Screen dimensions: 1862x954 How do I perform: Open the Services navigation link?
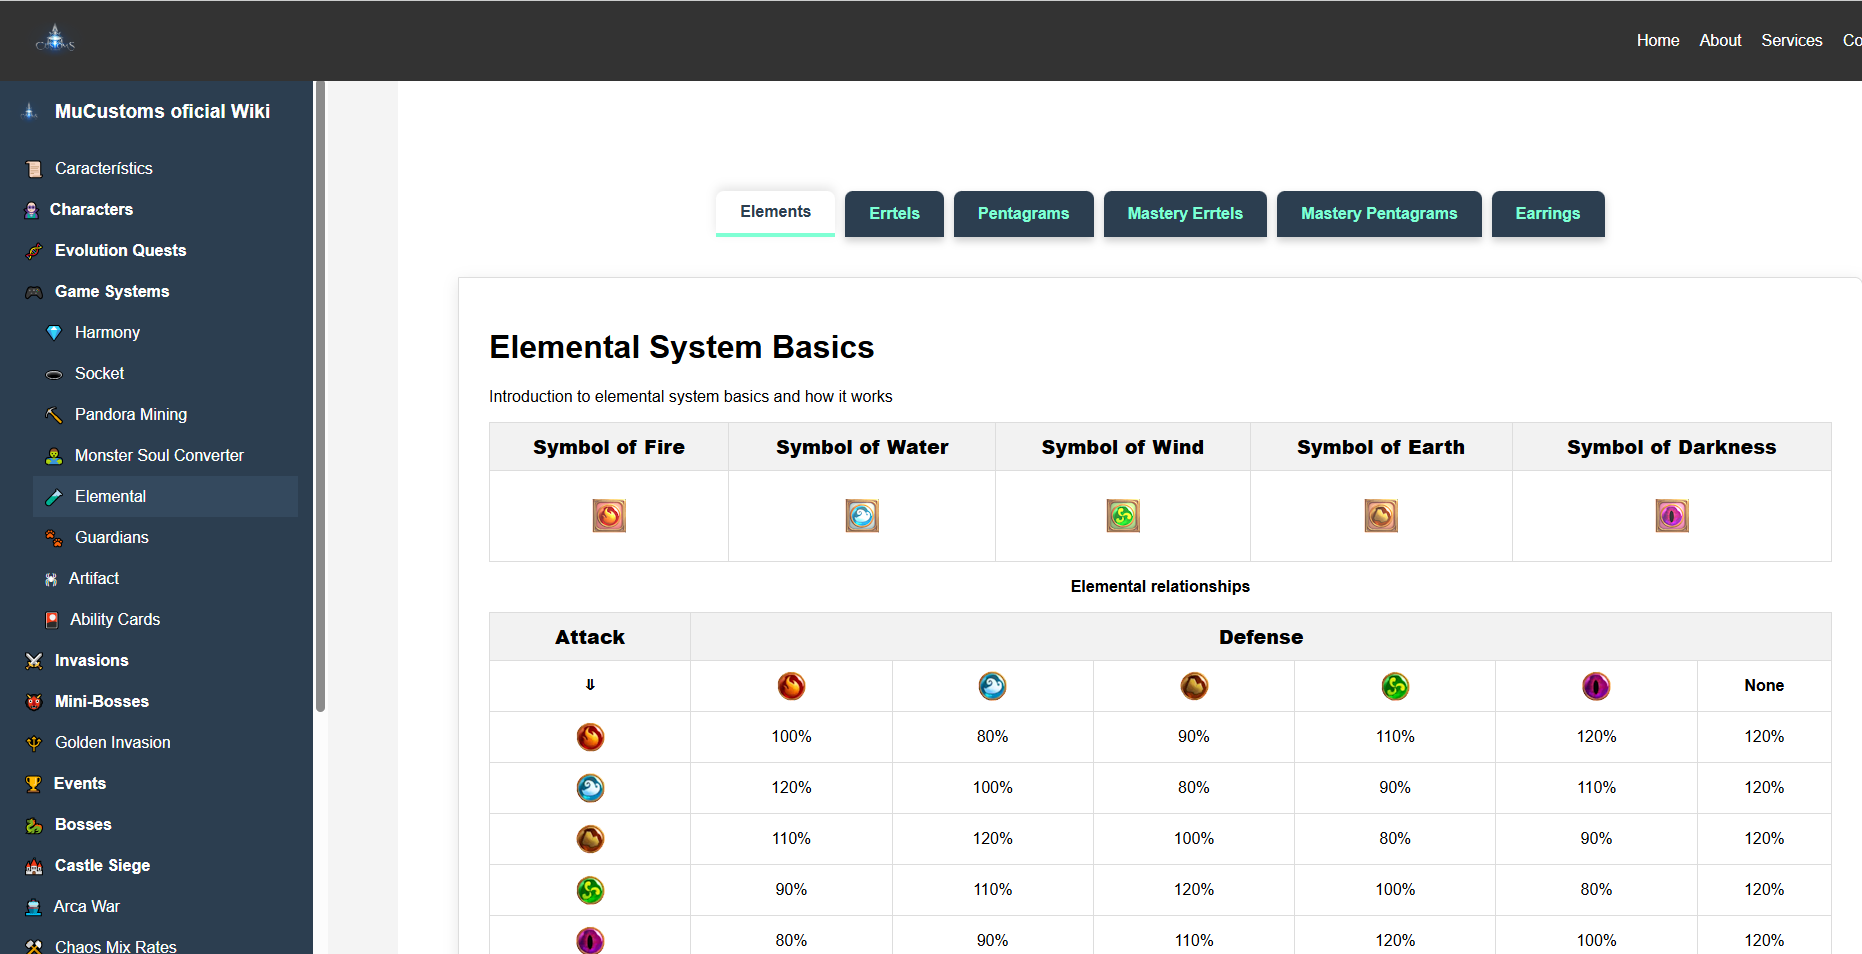[x=1791, y=40]
